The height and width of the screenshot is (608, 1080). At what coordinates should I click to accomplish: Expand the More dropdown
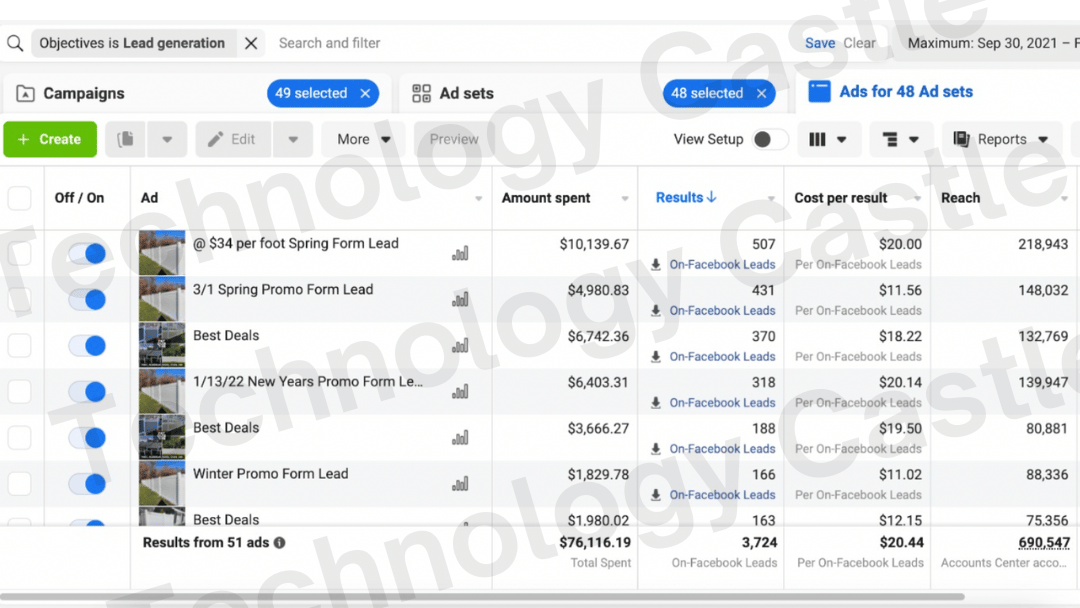pos(364,140)
